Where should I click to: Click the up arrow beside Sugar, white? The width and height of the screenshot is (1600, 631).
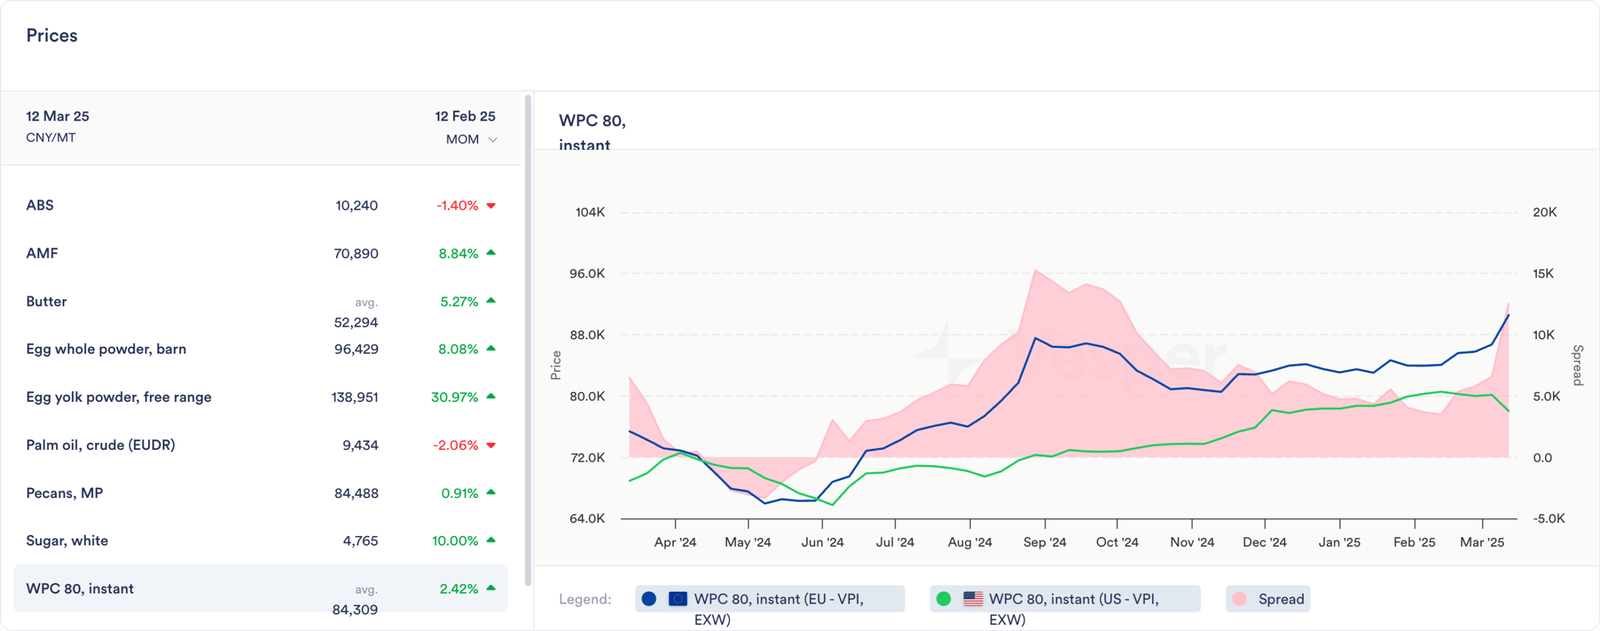coord(491,540)
